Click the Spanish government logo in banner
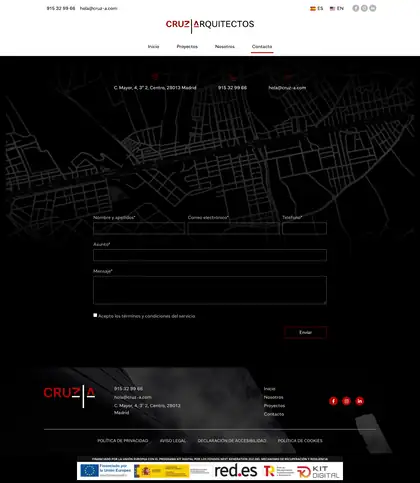The height and width of the screenshot is (483, 420). (162, 471)
